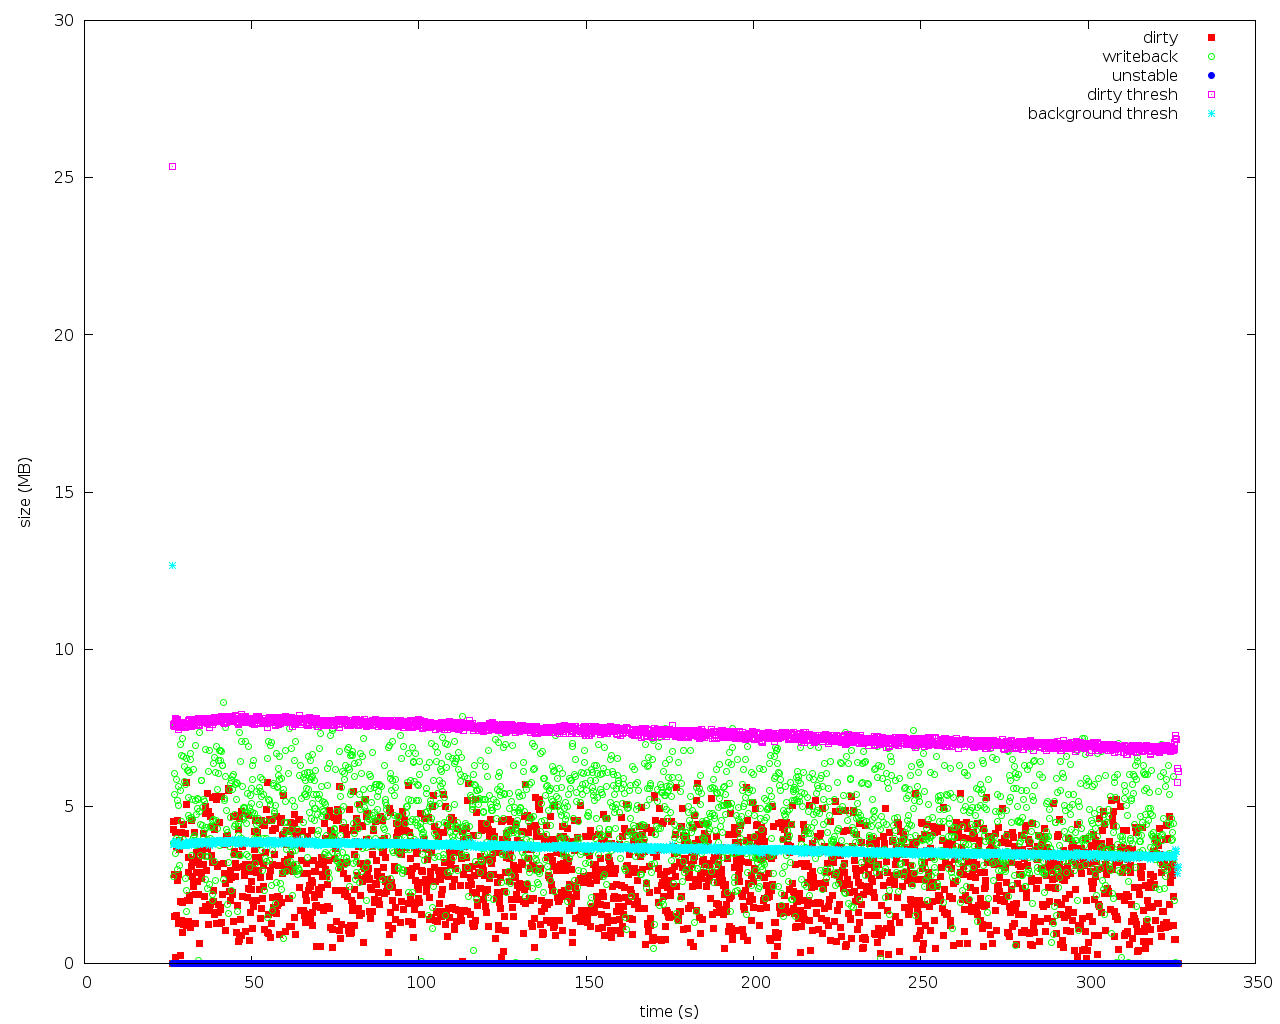
Task: Click the magenta square dirty thresh marker
Action: pyautogui.click(x=1211, y=94)
